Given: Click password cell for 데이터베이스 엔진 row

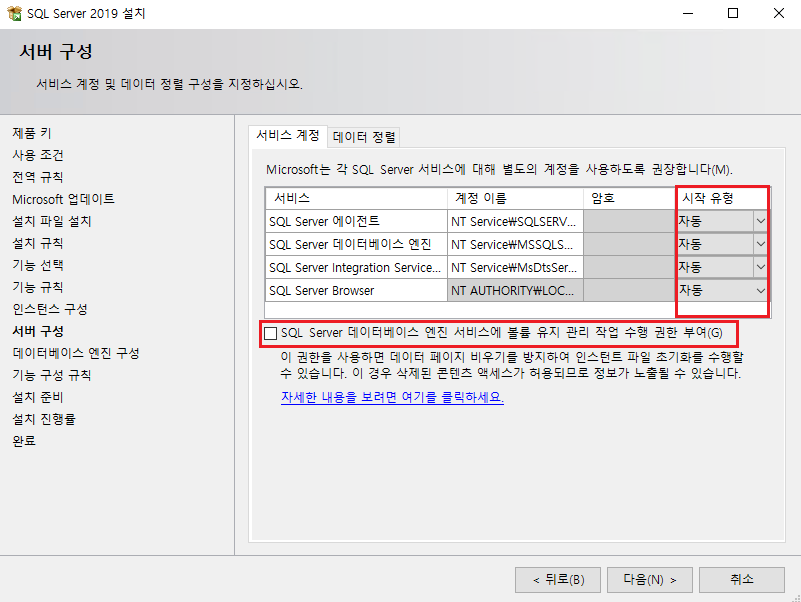Looking at the screenshot, I should [629, 244].
